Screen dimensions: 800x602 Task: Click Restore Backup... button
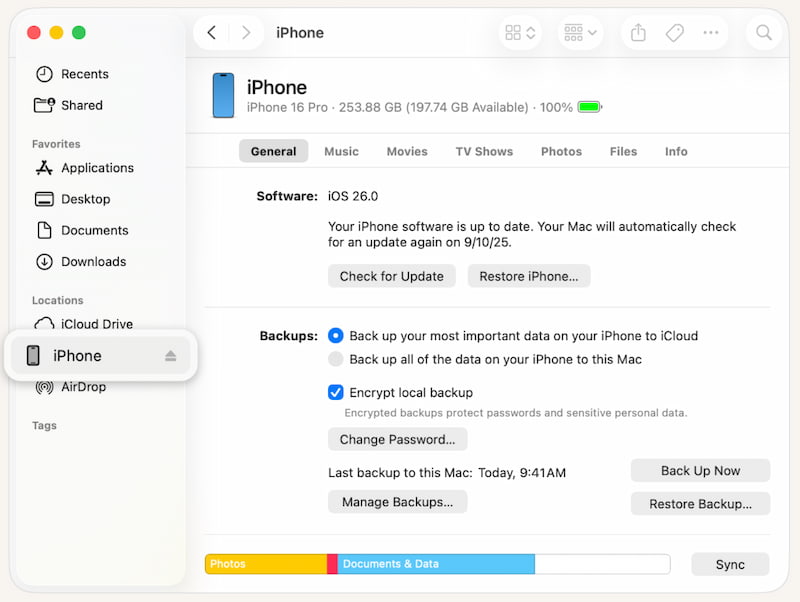701,504
